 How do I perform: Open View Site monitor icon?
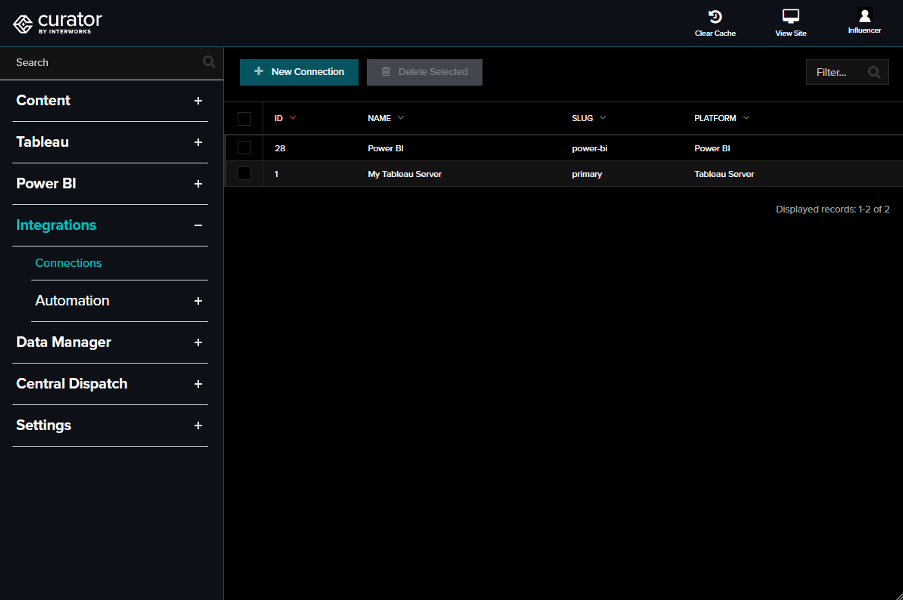pos(790,16)
